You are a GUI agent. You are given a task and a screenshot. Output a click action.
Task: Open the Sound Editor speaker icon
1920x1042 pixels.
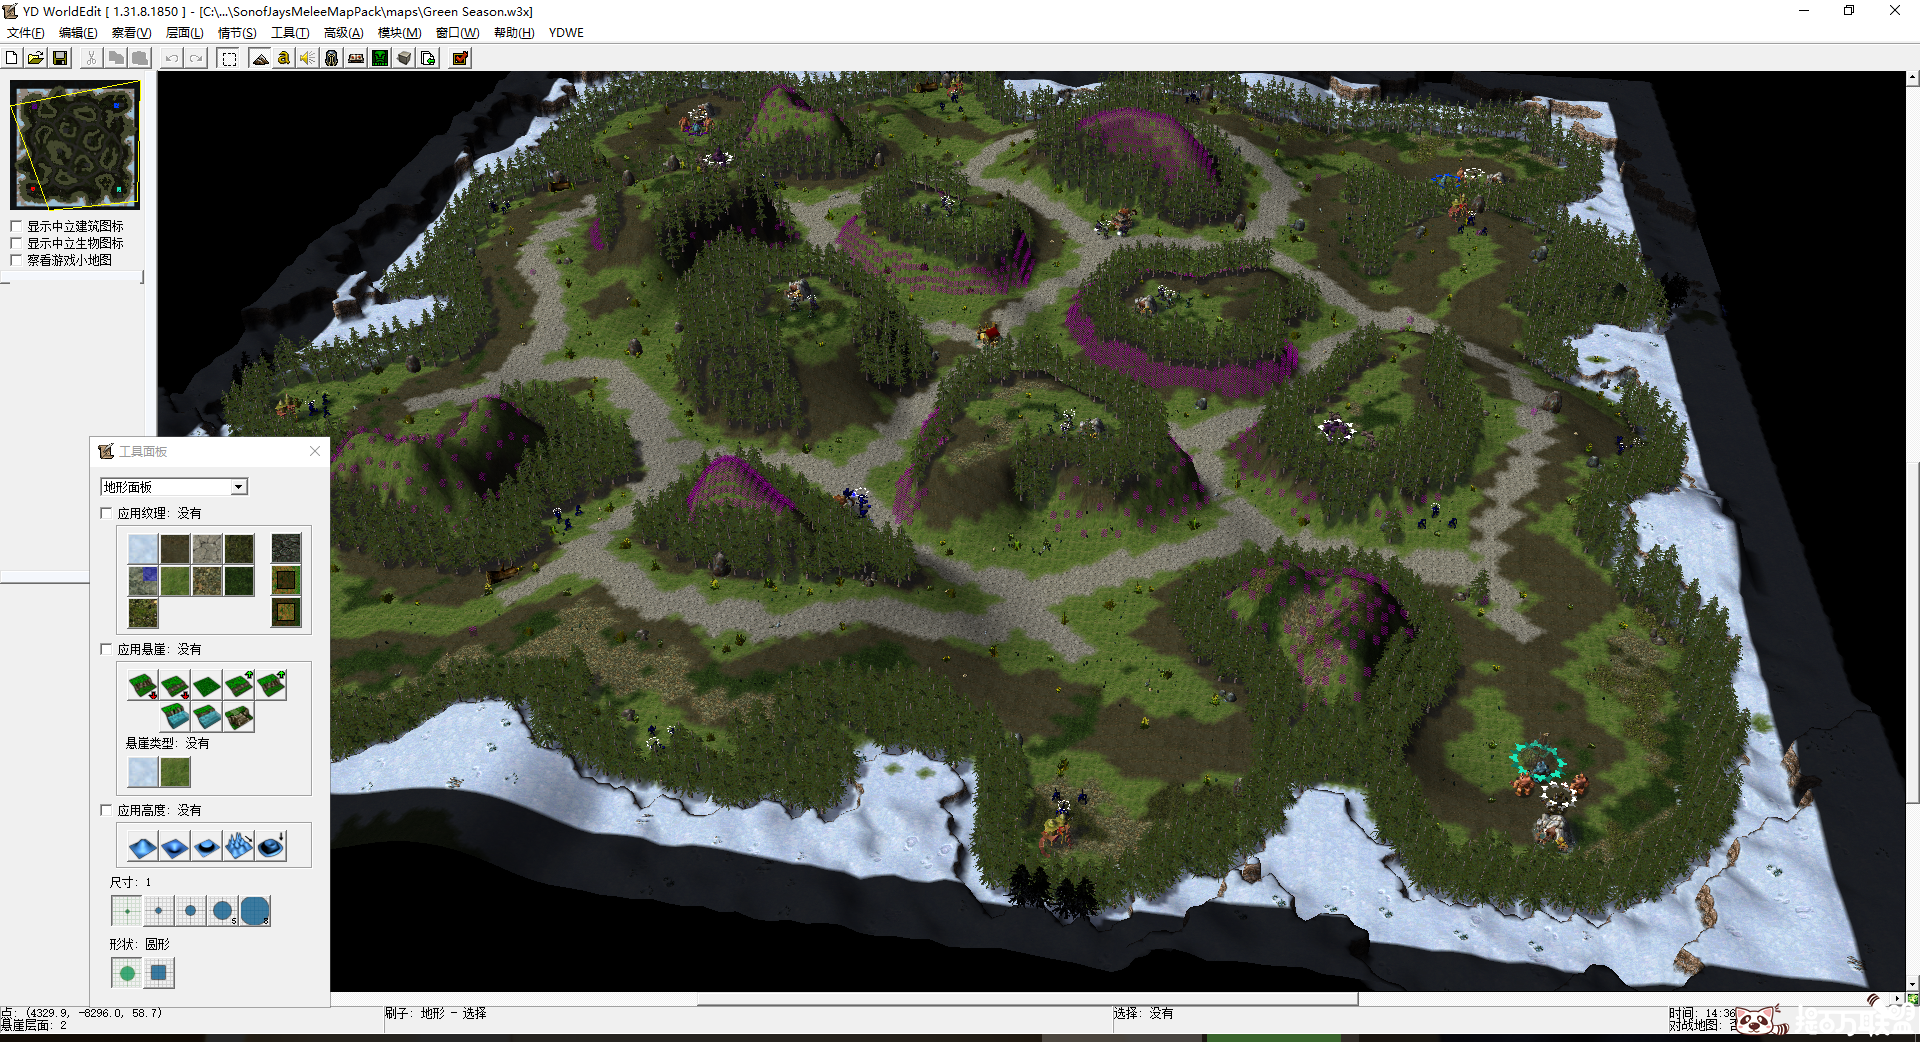click(308, 58)
